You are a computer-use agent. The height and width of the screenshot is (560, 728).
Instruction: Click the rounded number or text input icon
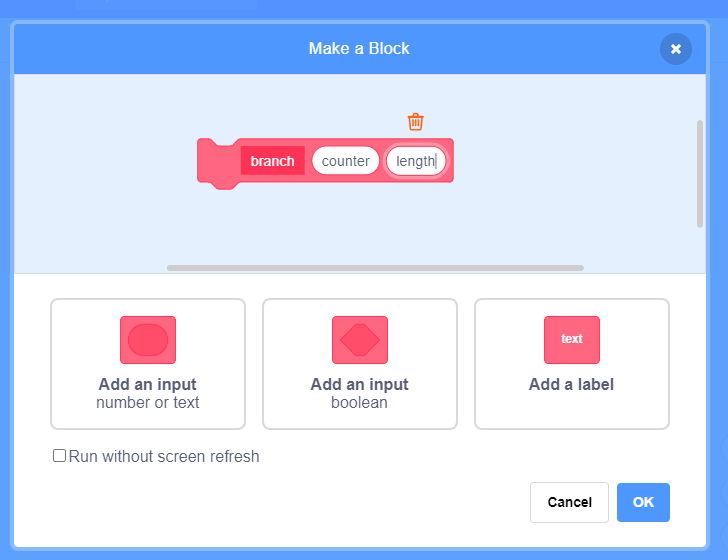click(x=148, y=340)
